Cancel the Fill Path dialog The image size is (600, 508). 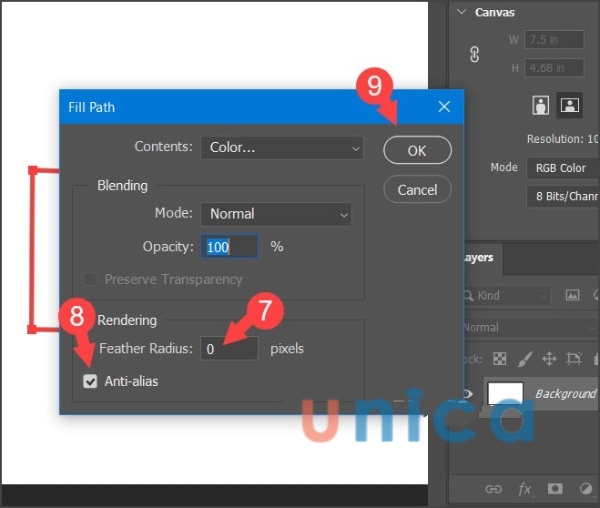tap(417, 190)
